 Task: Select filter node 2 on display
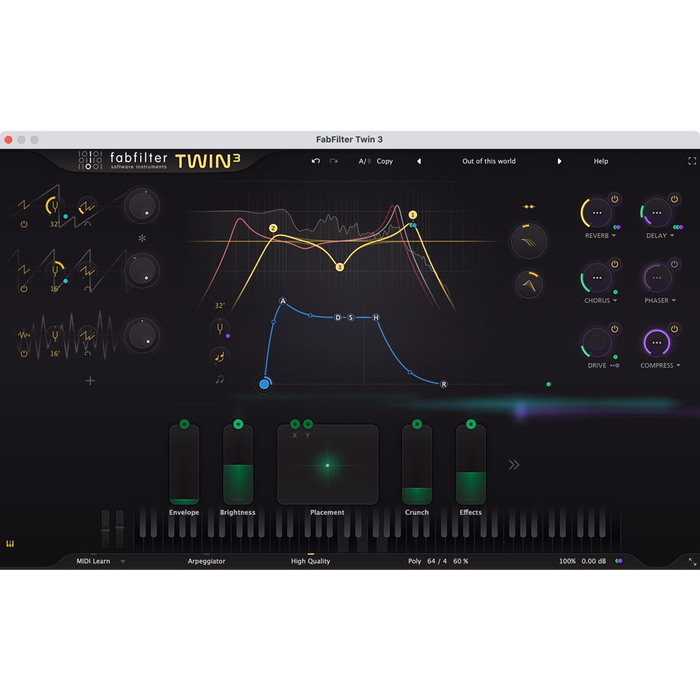pyautogui.click(x=273, y=228)
